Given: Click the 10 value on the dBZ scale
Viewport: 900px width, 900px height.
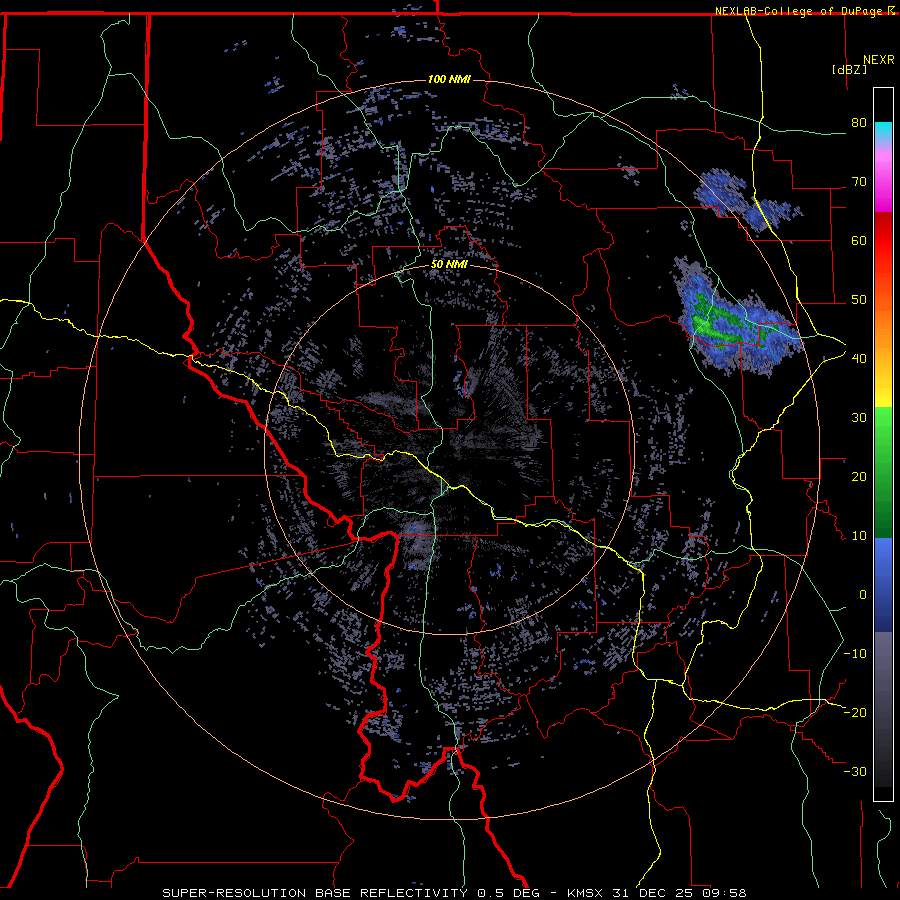Looking at the screenshot, I should coord(859,536).
